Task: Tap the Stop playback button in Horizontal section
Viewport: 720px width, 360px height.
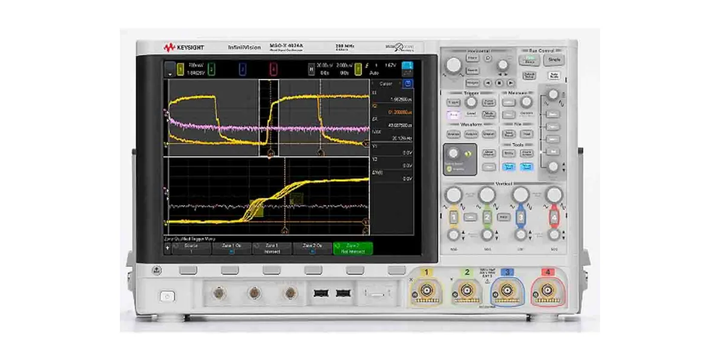Action: [x=498, y=83]
